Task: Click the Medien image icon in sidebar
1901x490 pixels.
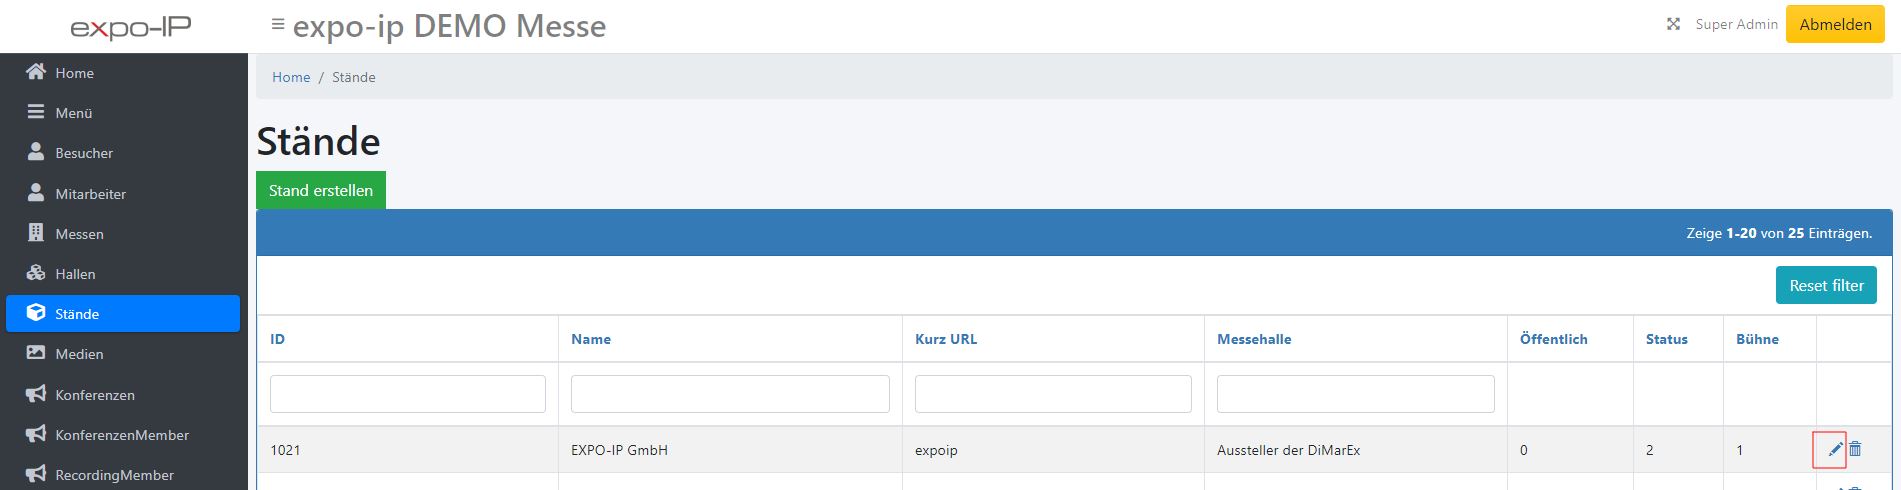Action: [36, 353]
